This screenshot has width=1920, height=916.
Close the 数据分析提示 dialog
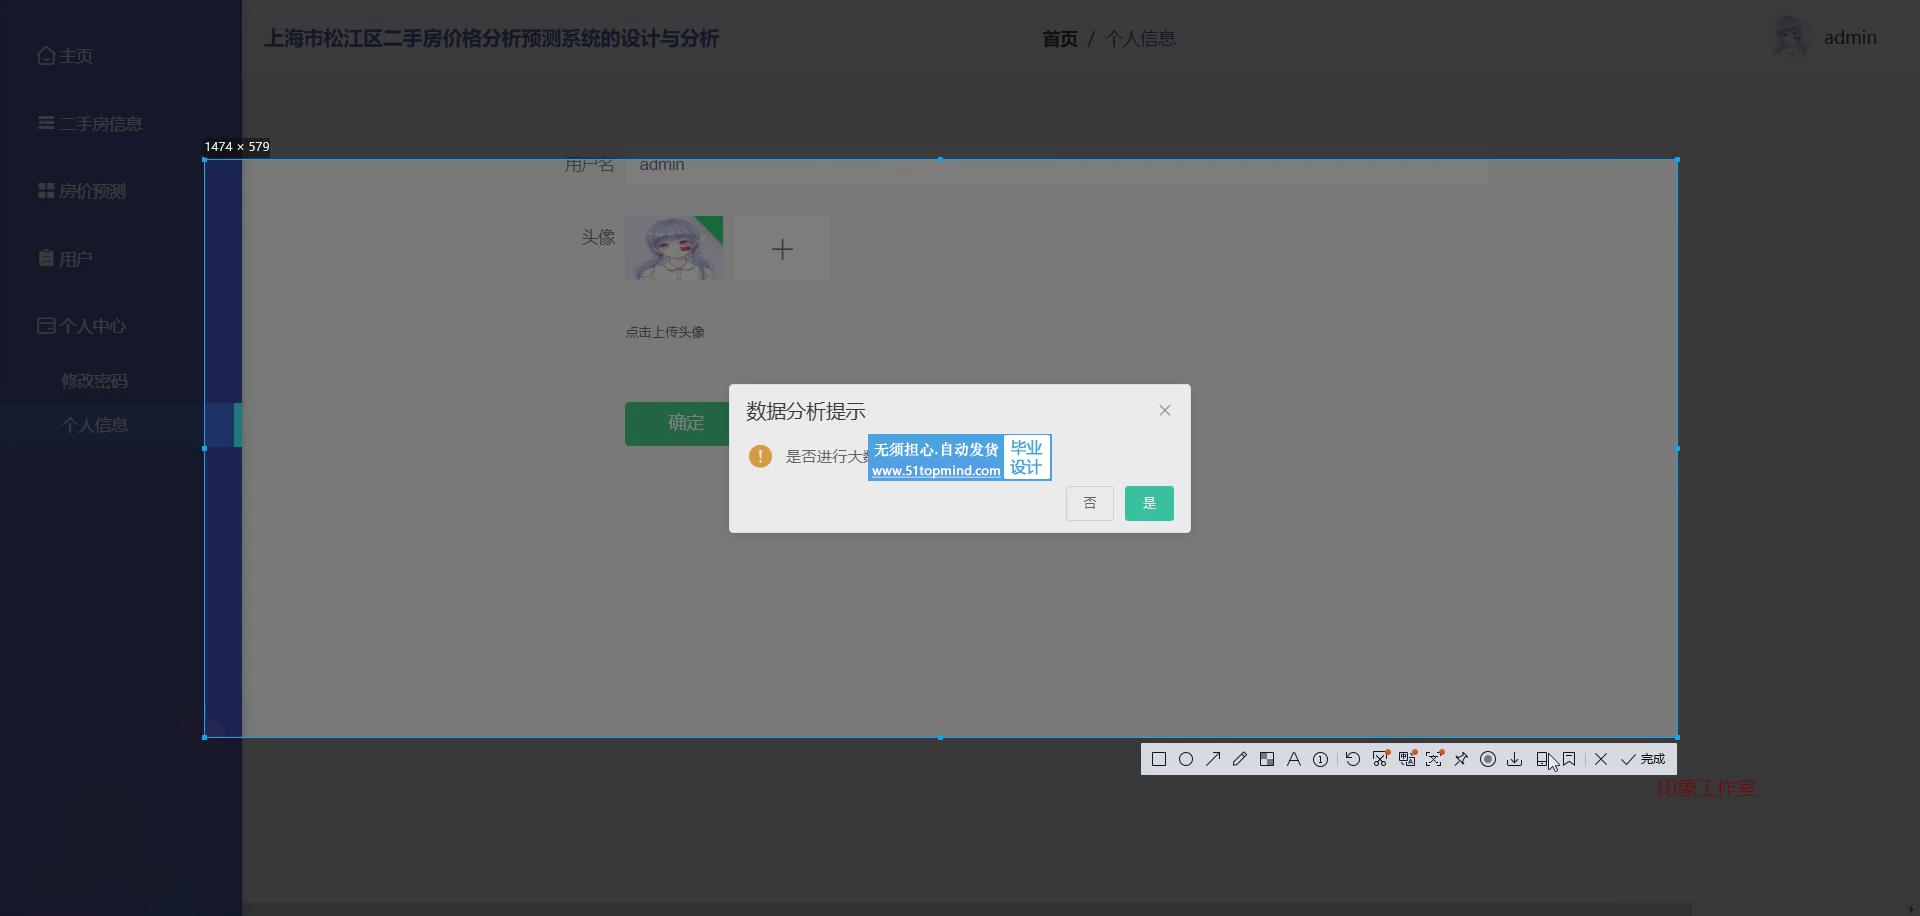(1165, 410)
